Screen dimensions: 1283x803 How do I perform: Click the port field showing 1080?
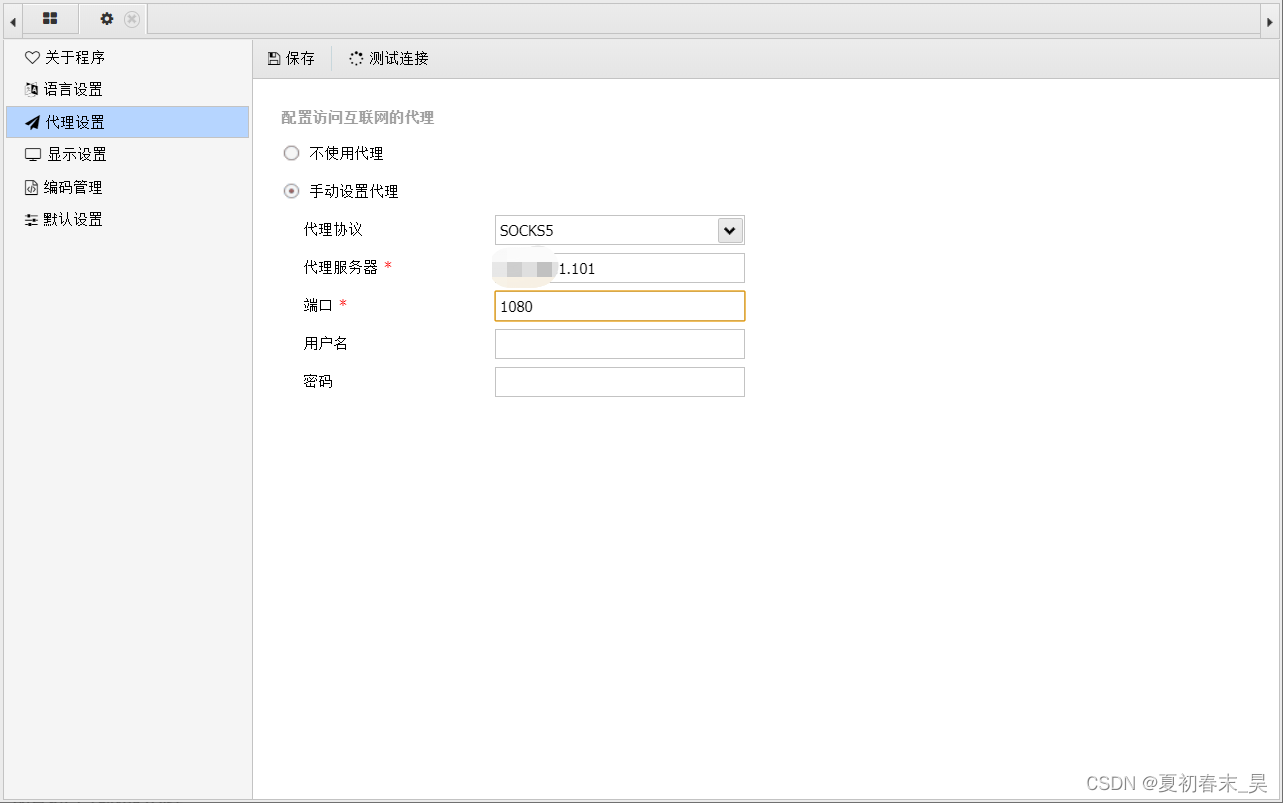tap(620, 306)
